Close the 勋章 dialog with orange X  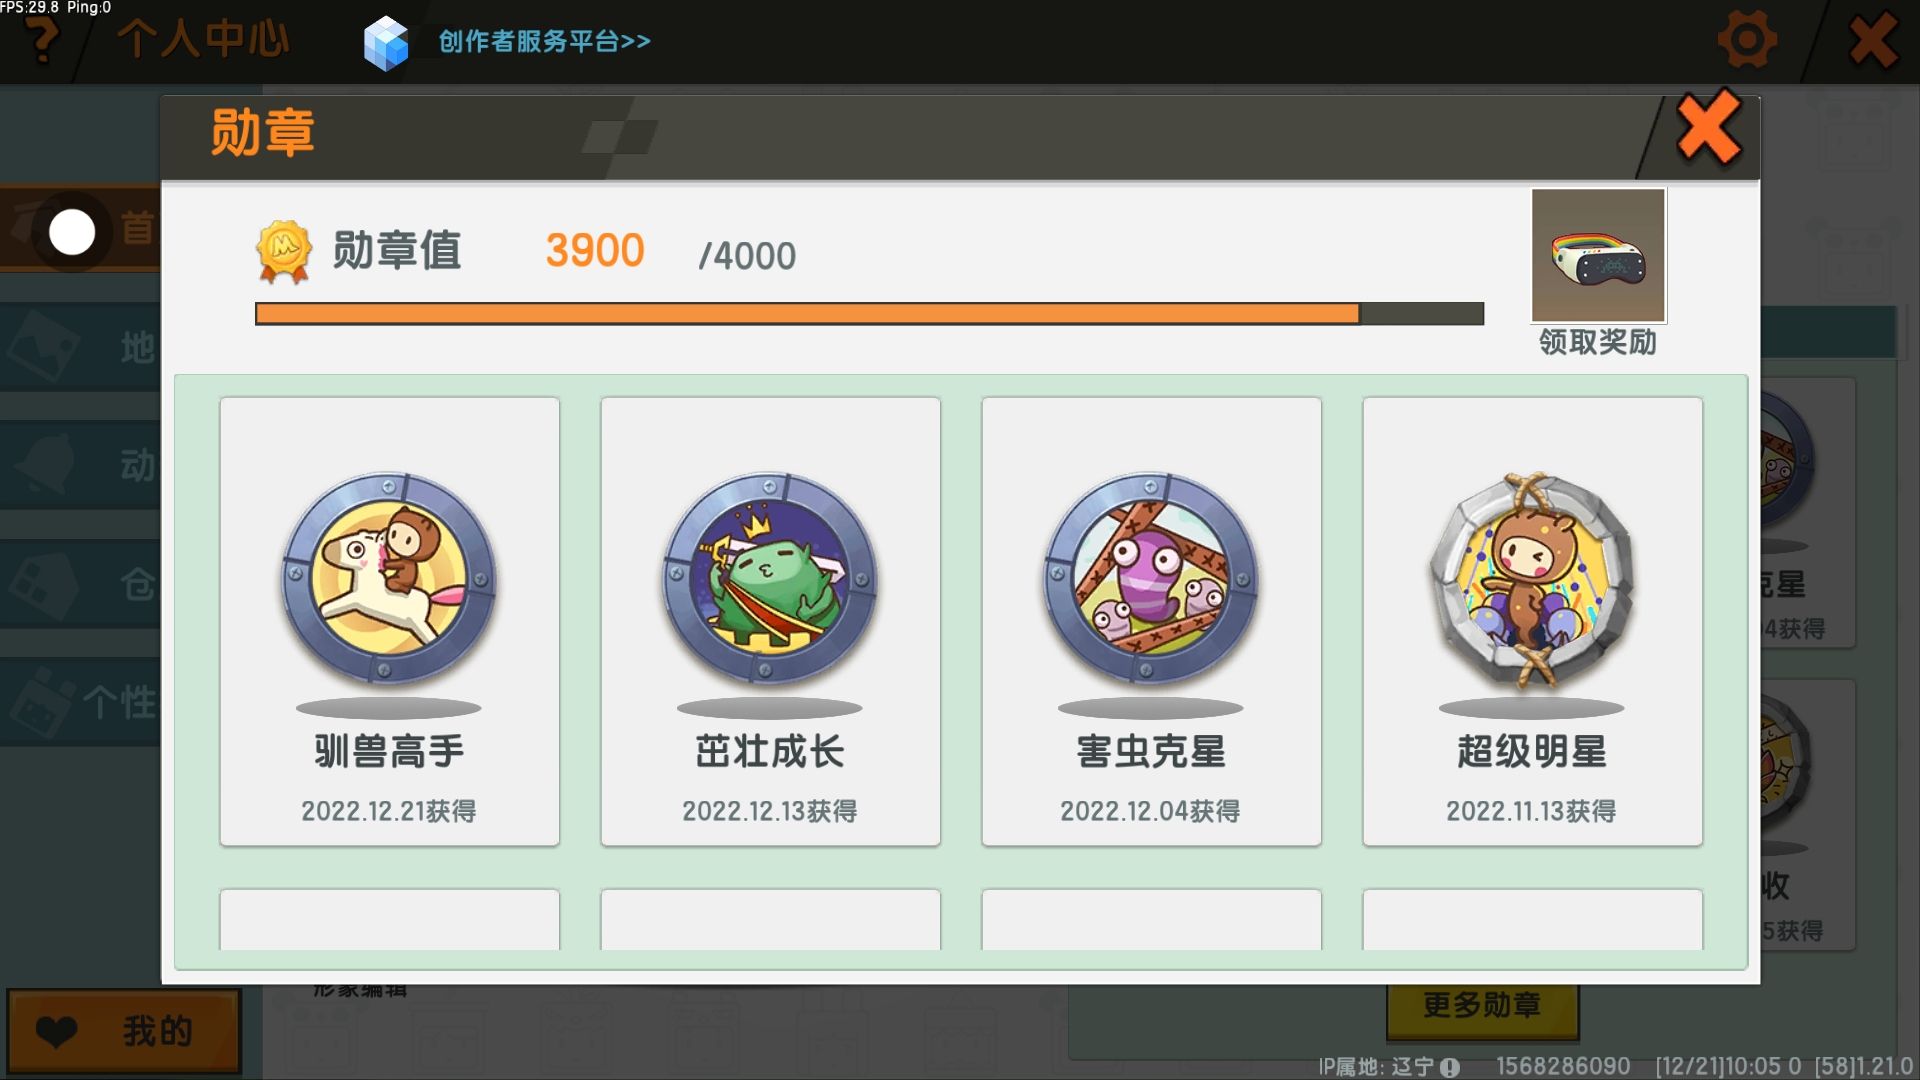[1708, 129]
